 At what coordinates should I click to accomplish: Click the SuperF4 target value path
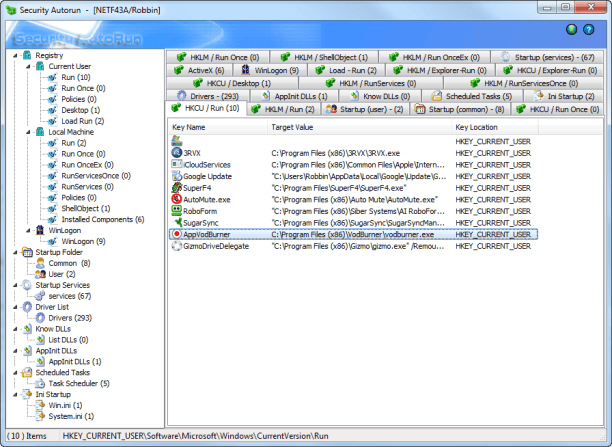coord(339,188)
